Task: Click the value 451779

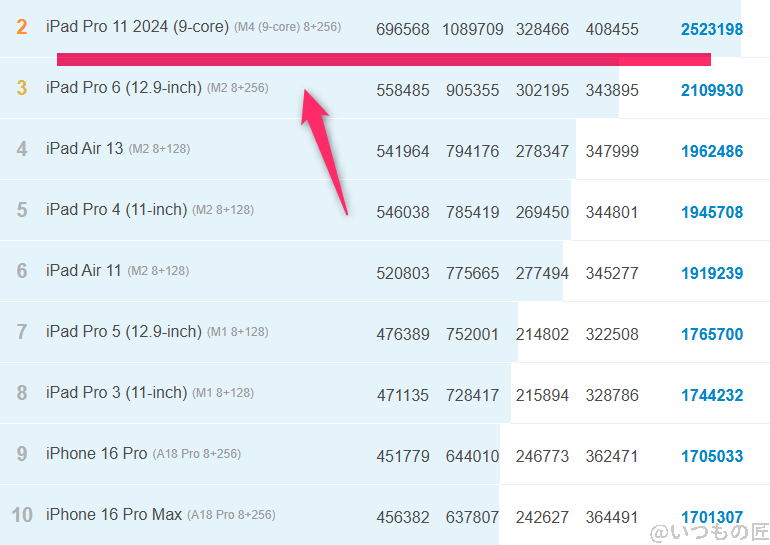Action: [x=403, y=457]
